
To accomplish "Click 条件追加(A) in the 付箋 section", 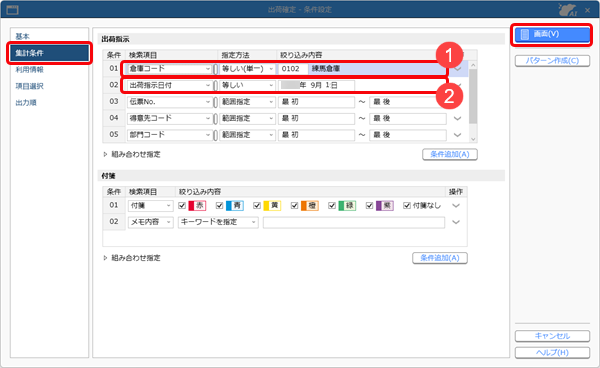I will (440, 258).
